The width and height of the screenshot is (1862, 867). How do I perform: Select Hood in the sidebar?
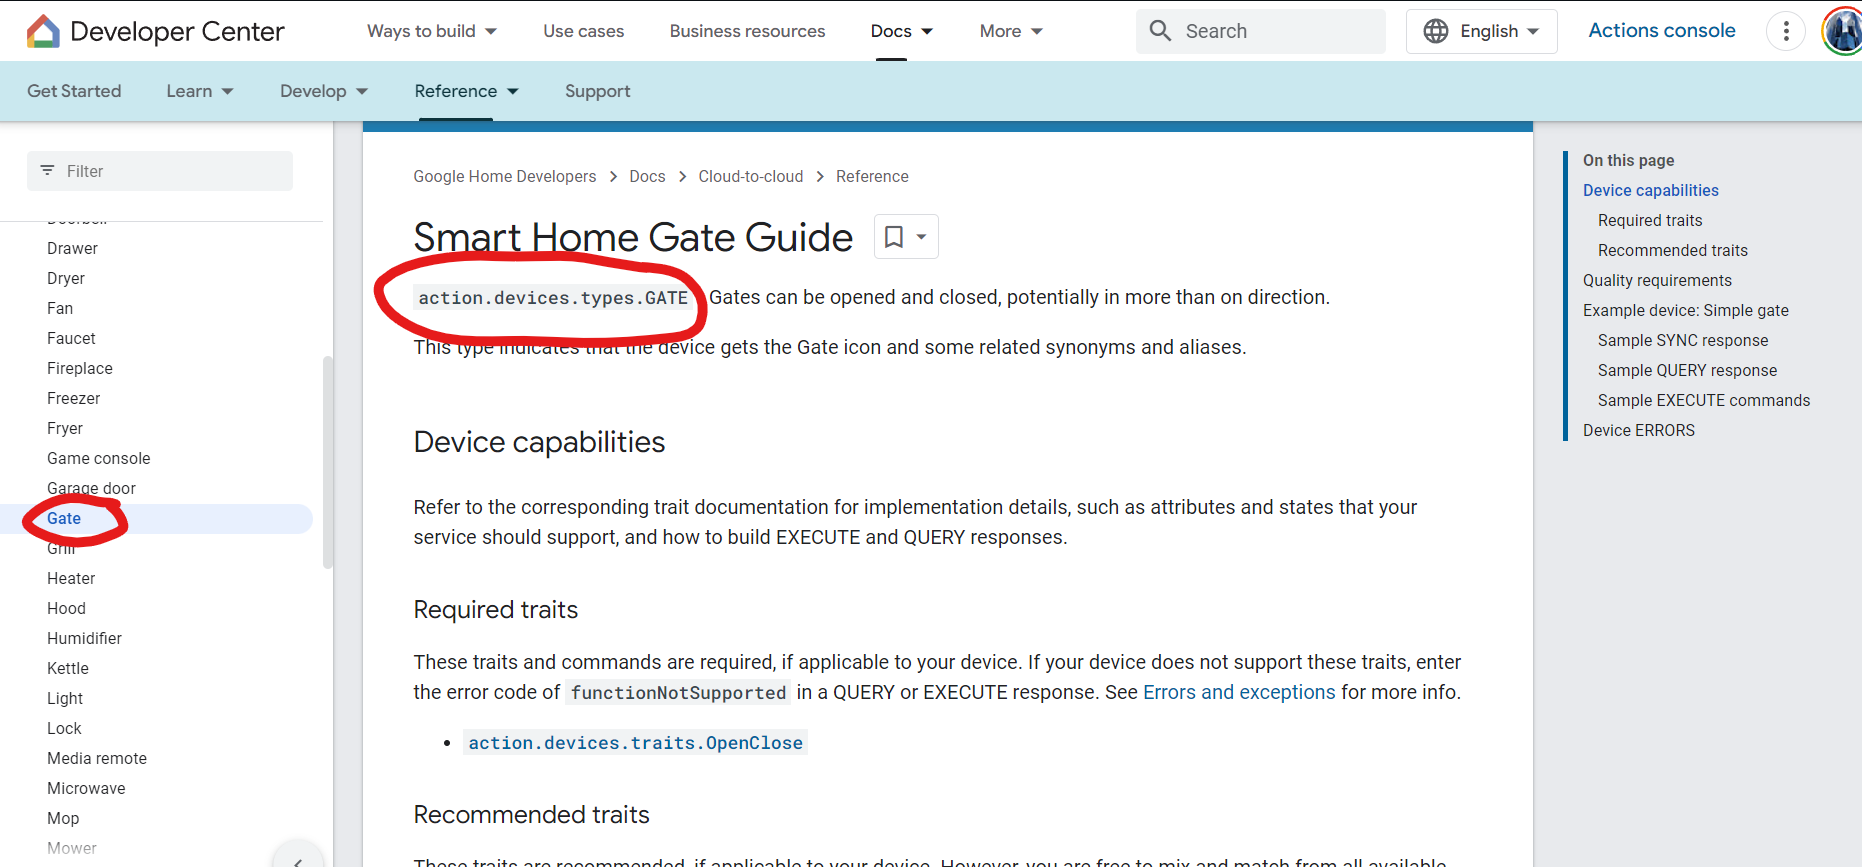tap(66, 608)
